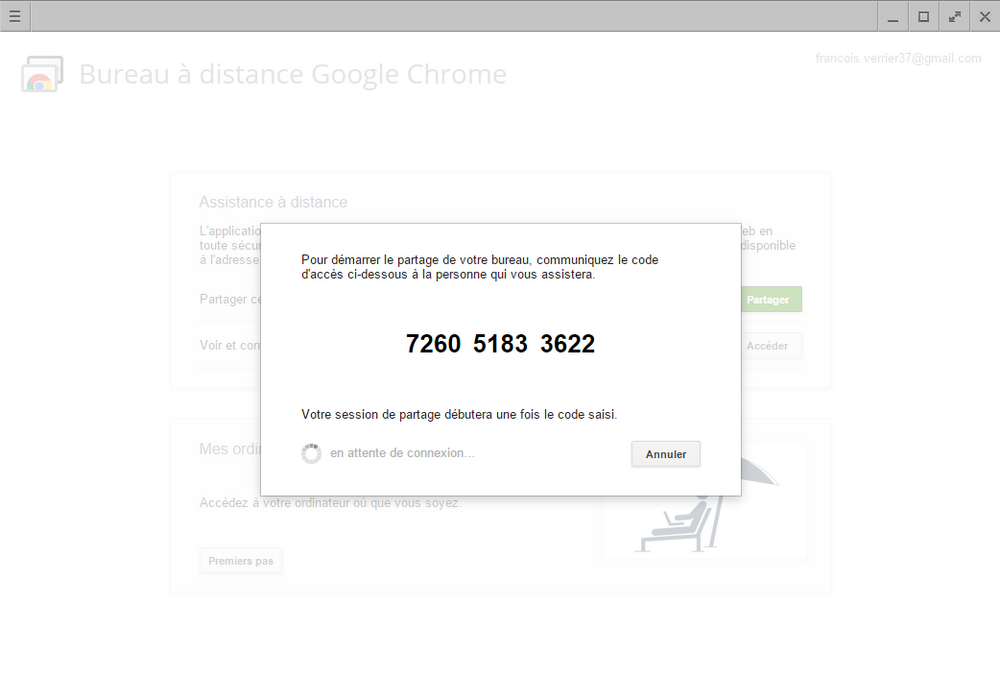Close the window with the X
The width and height of the screenshot is (1000, 679).
(985, 17)
